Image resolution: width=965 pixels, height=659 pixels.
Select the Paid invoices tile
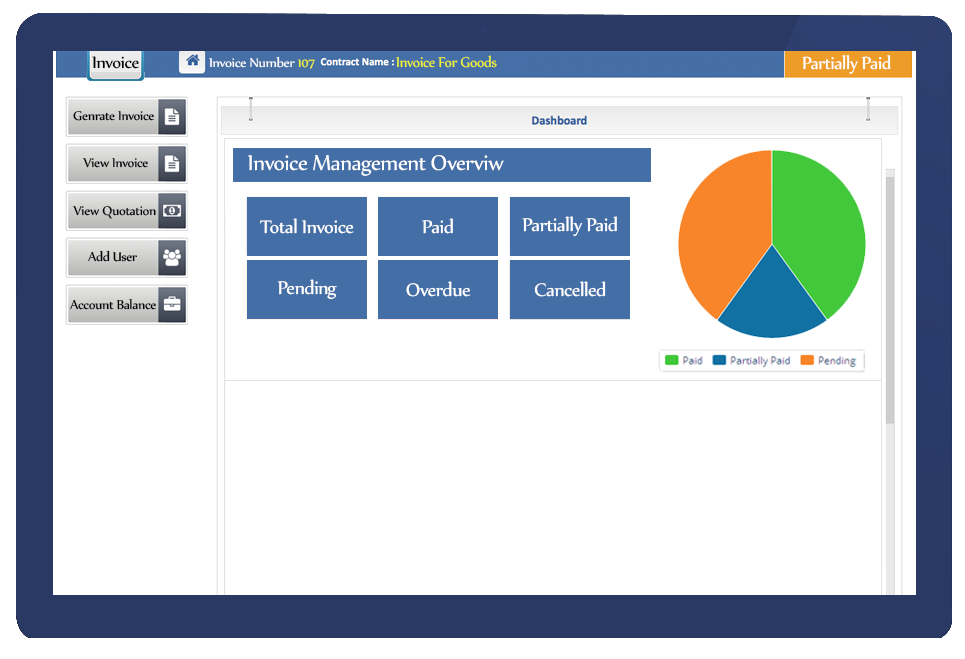[437, 227]
